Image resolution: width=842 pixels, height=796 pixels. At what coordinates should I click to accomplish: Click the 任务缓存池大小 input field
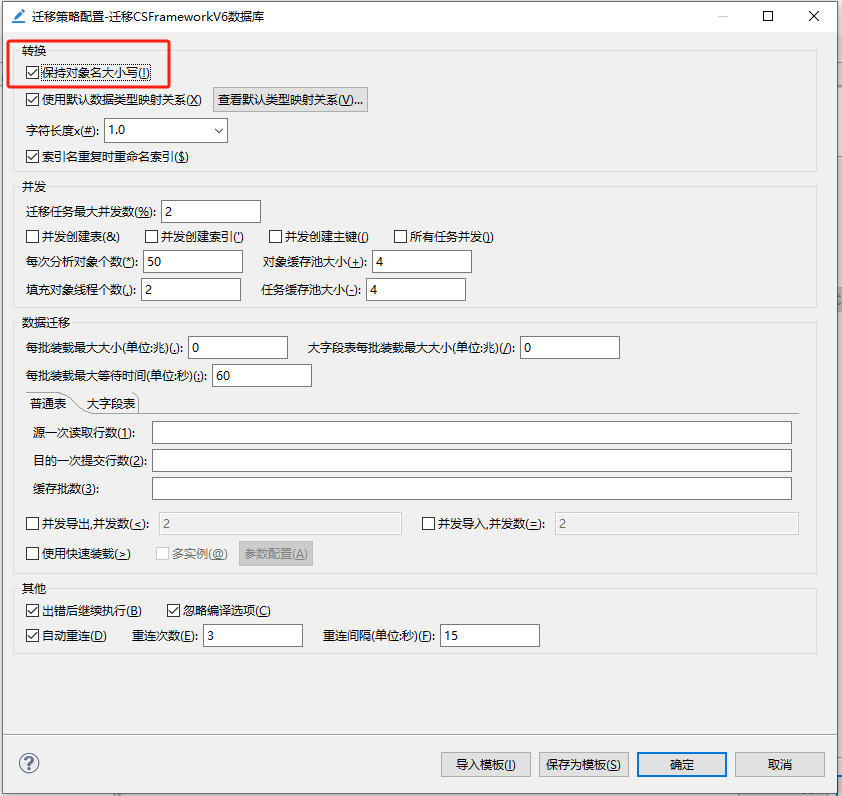coord(416,290)
